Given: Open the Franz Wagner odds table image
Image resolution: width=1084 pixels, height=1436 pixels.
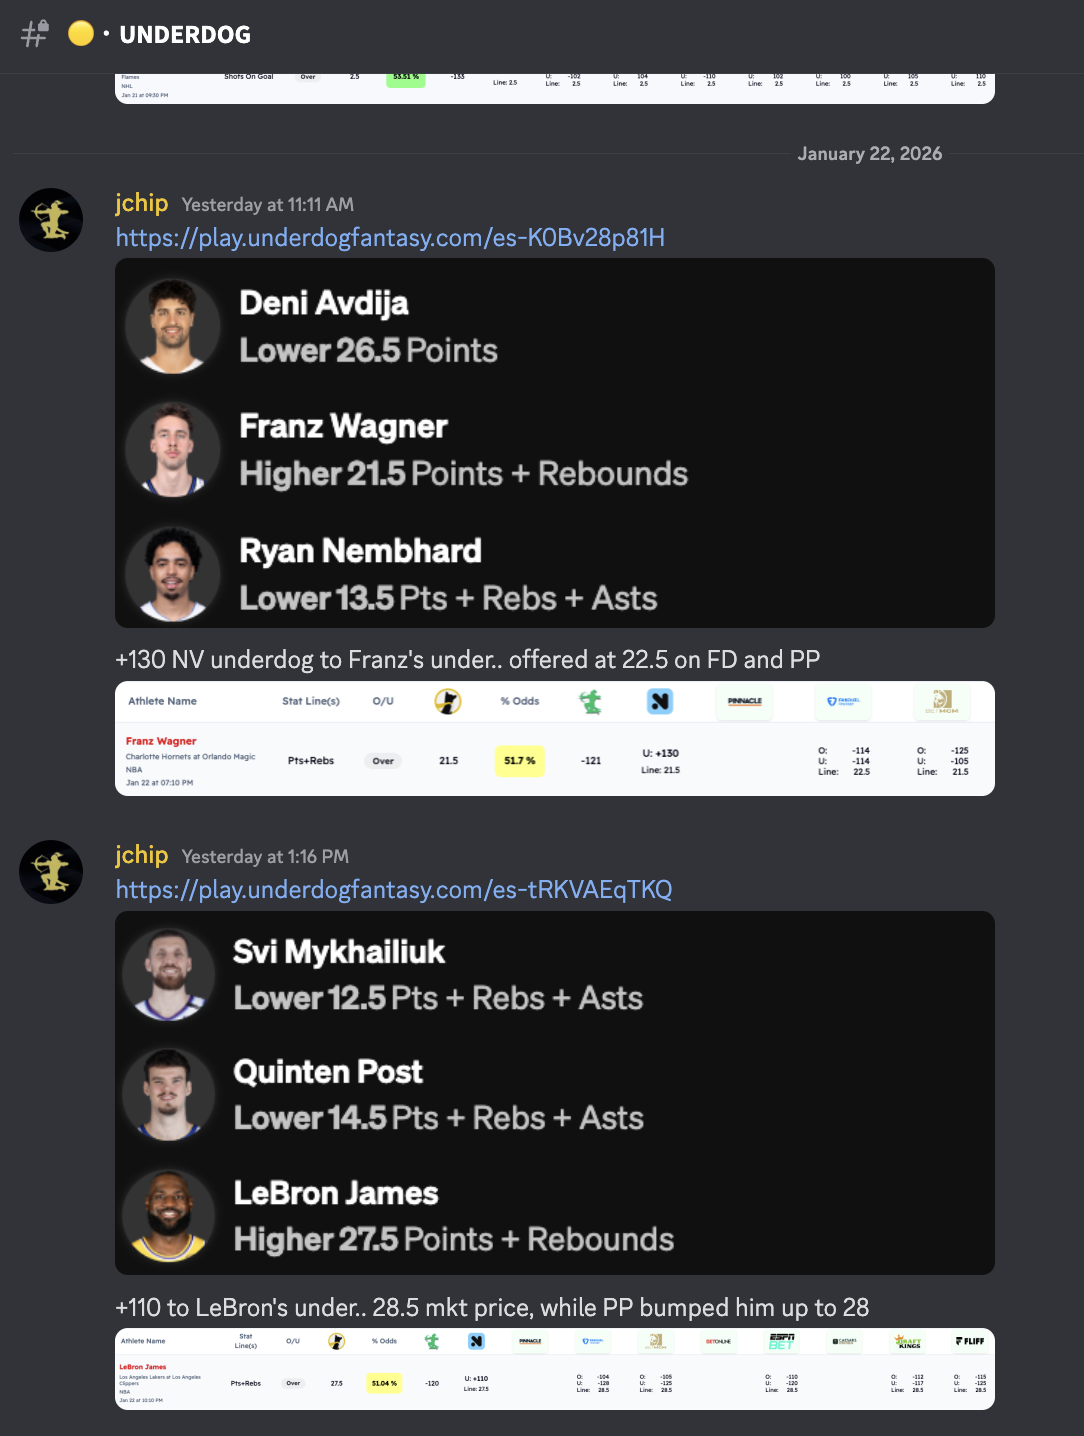Looking at the screenshot, I should pos(555,739).
